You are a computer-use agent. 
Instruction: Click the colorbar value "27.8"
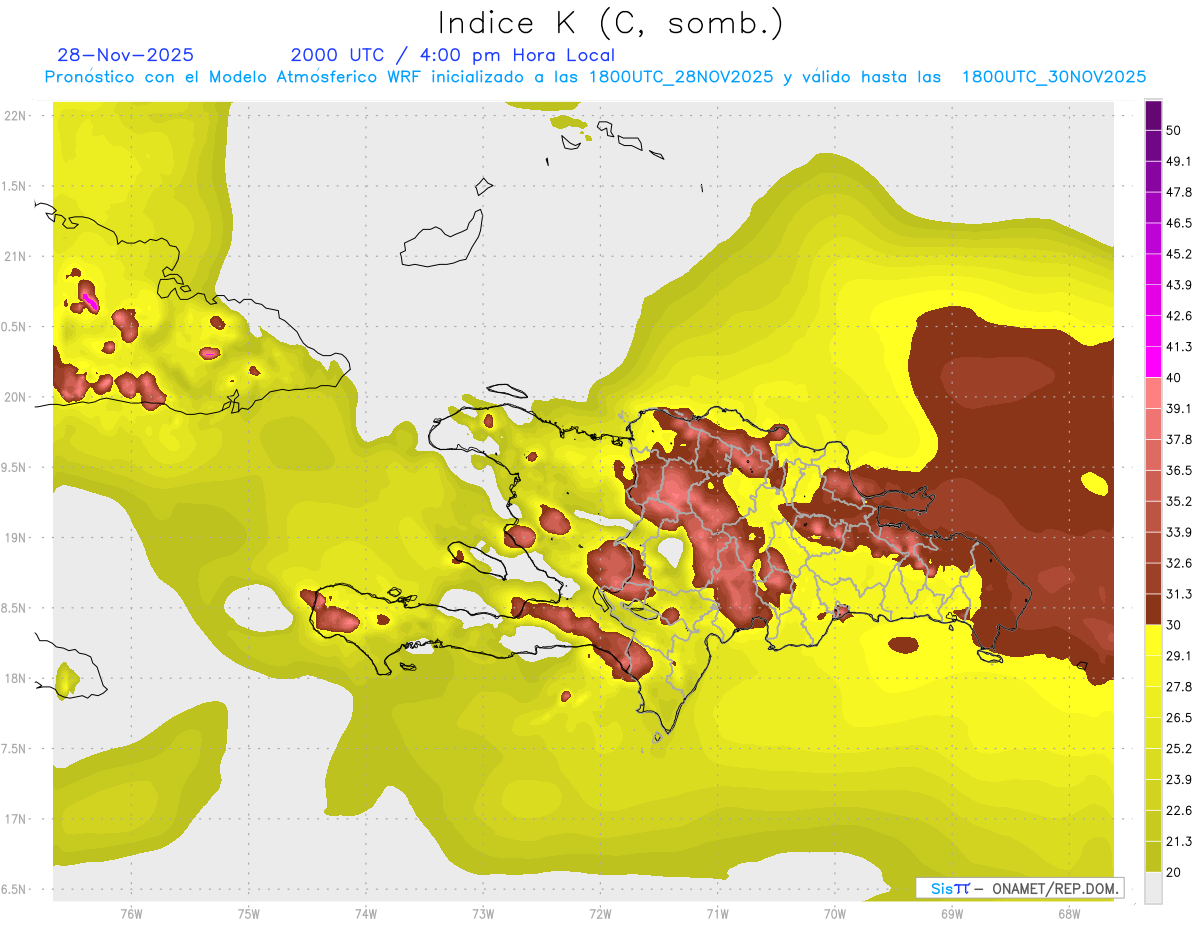pyautogui.click(x=1179, y=686)
